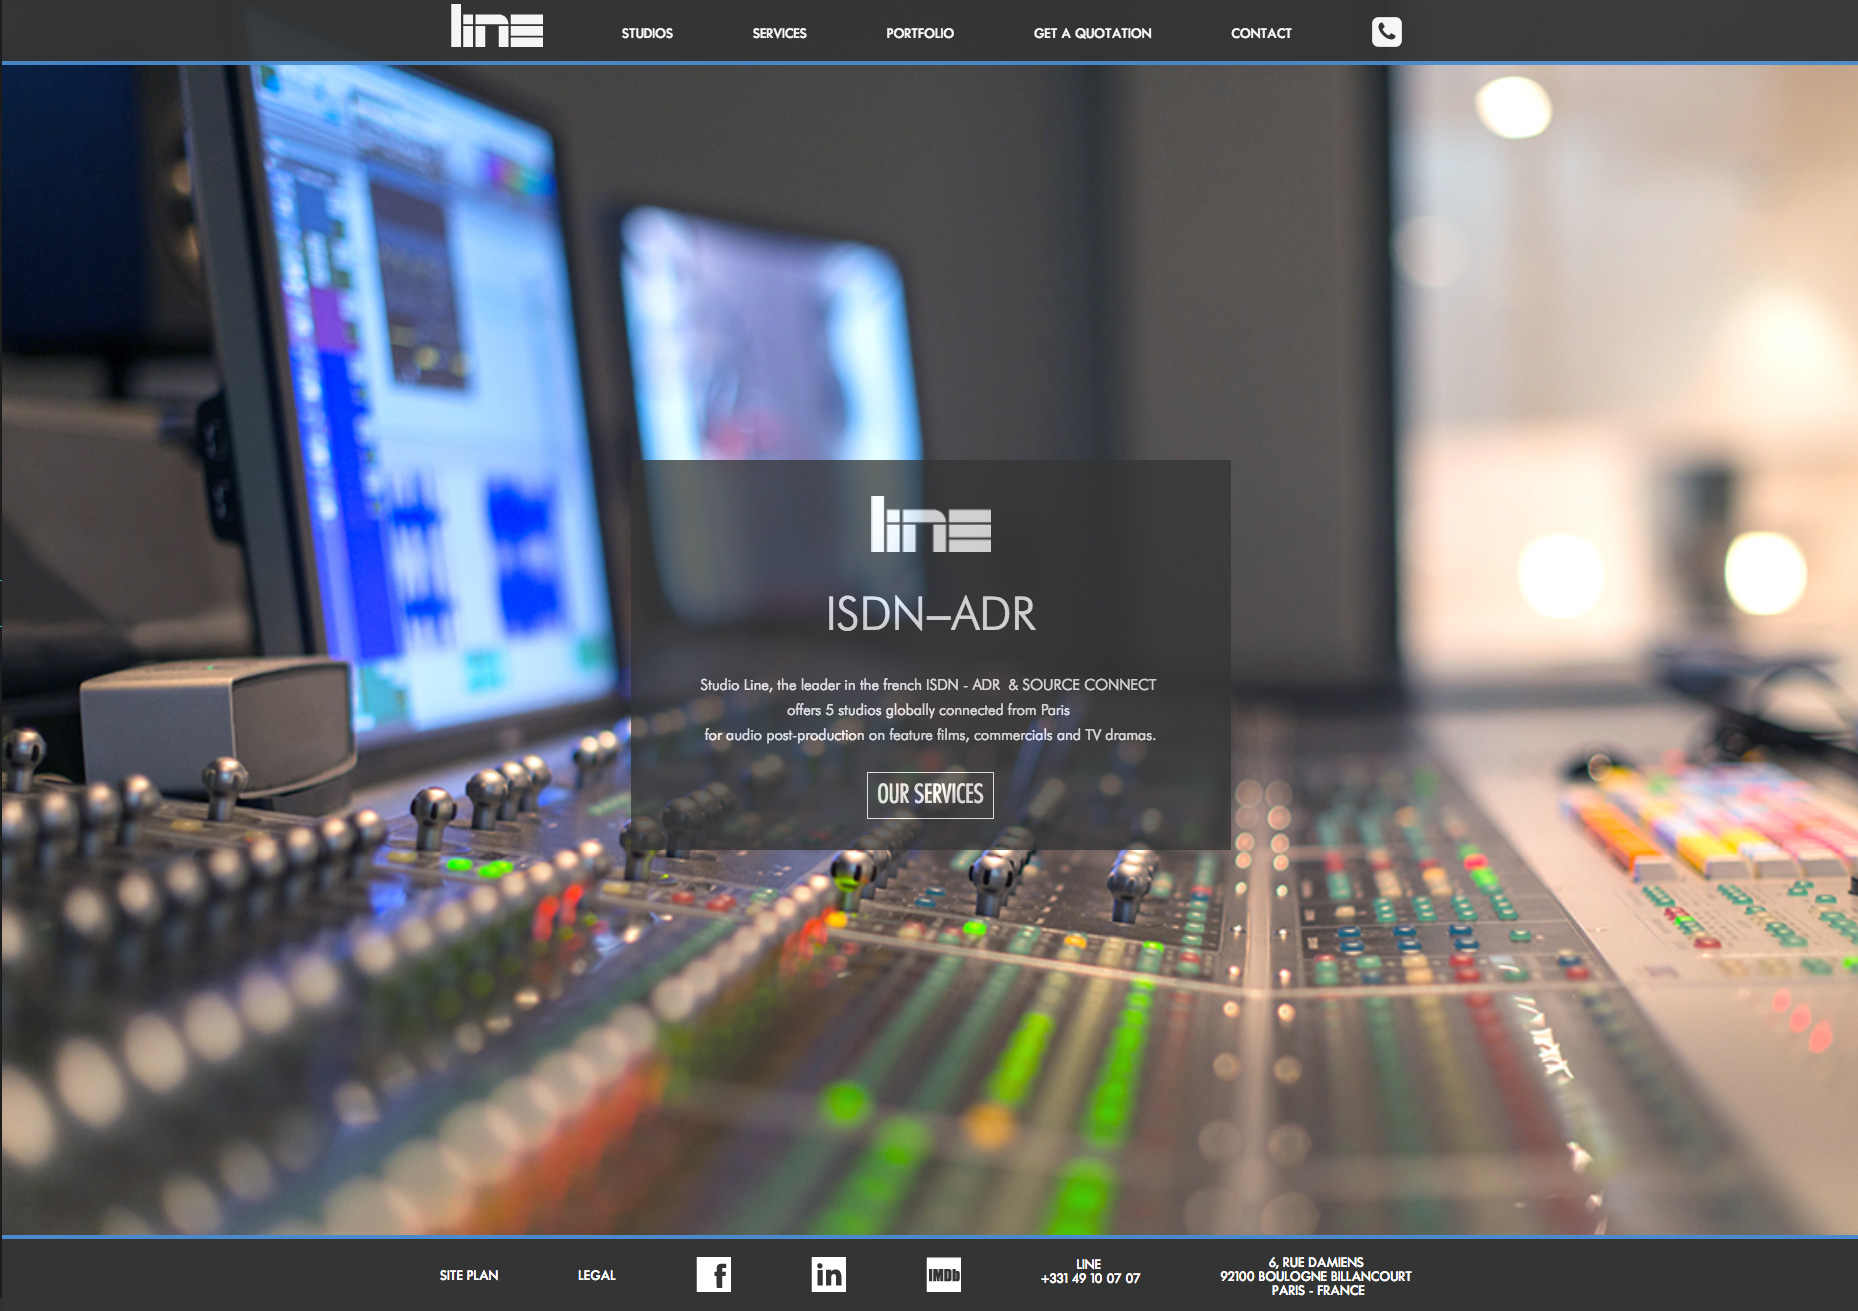
Task: Click the text 'offers 5 studios globally connected from Paris'
Action: pyautogui.click(x=928, y=710)
